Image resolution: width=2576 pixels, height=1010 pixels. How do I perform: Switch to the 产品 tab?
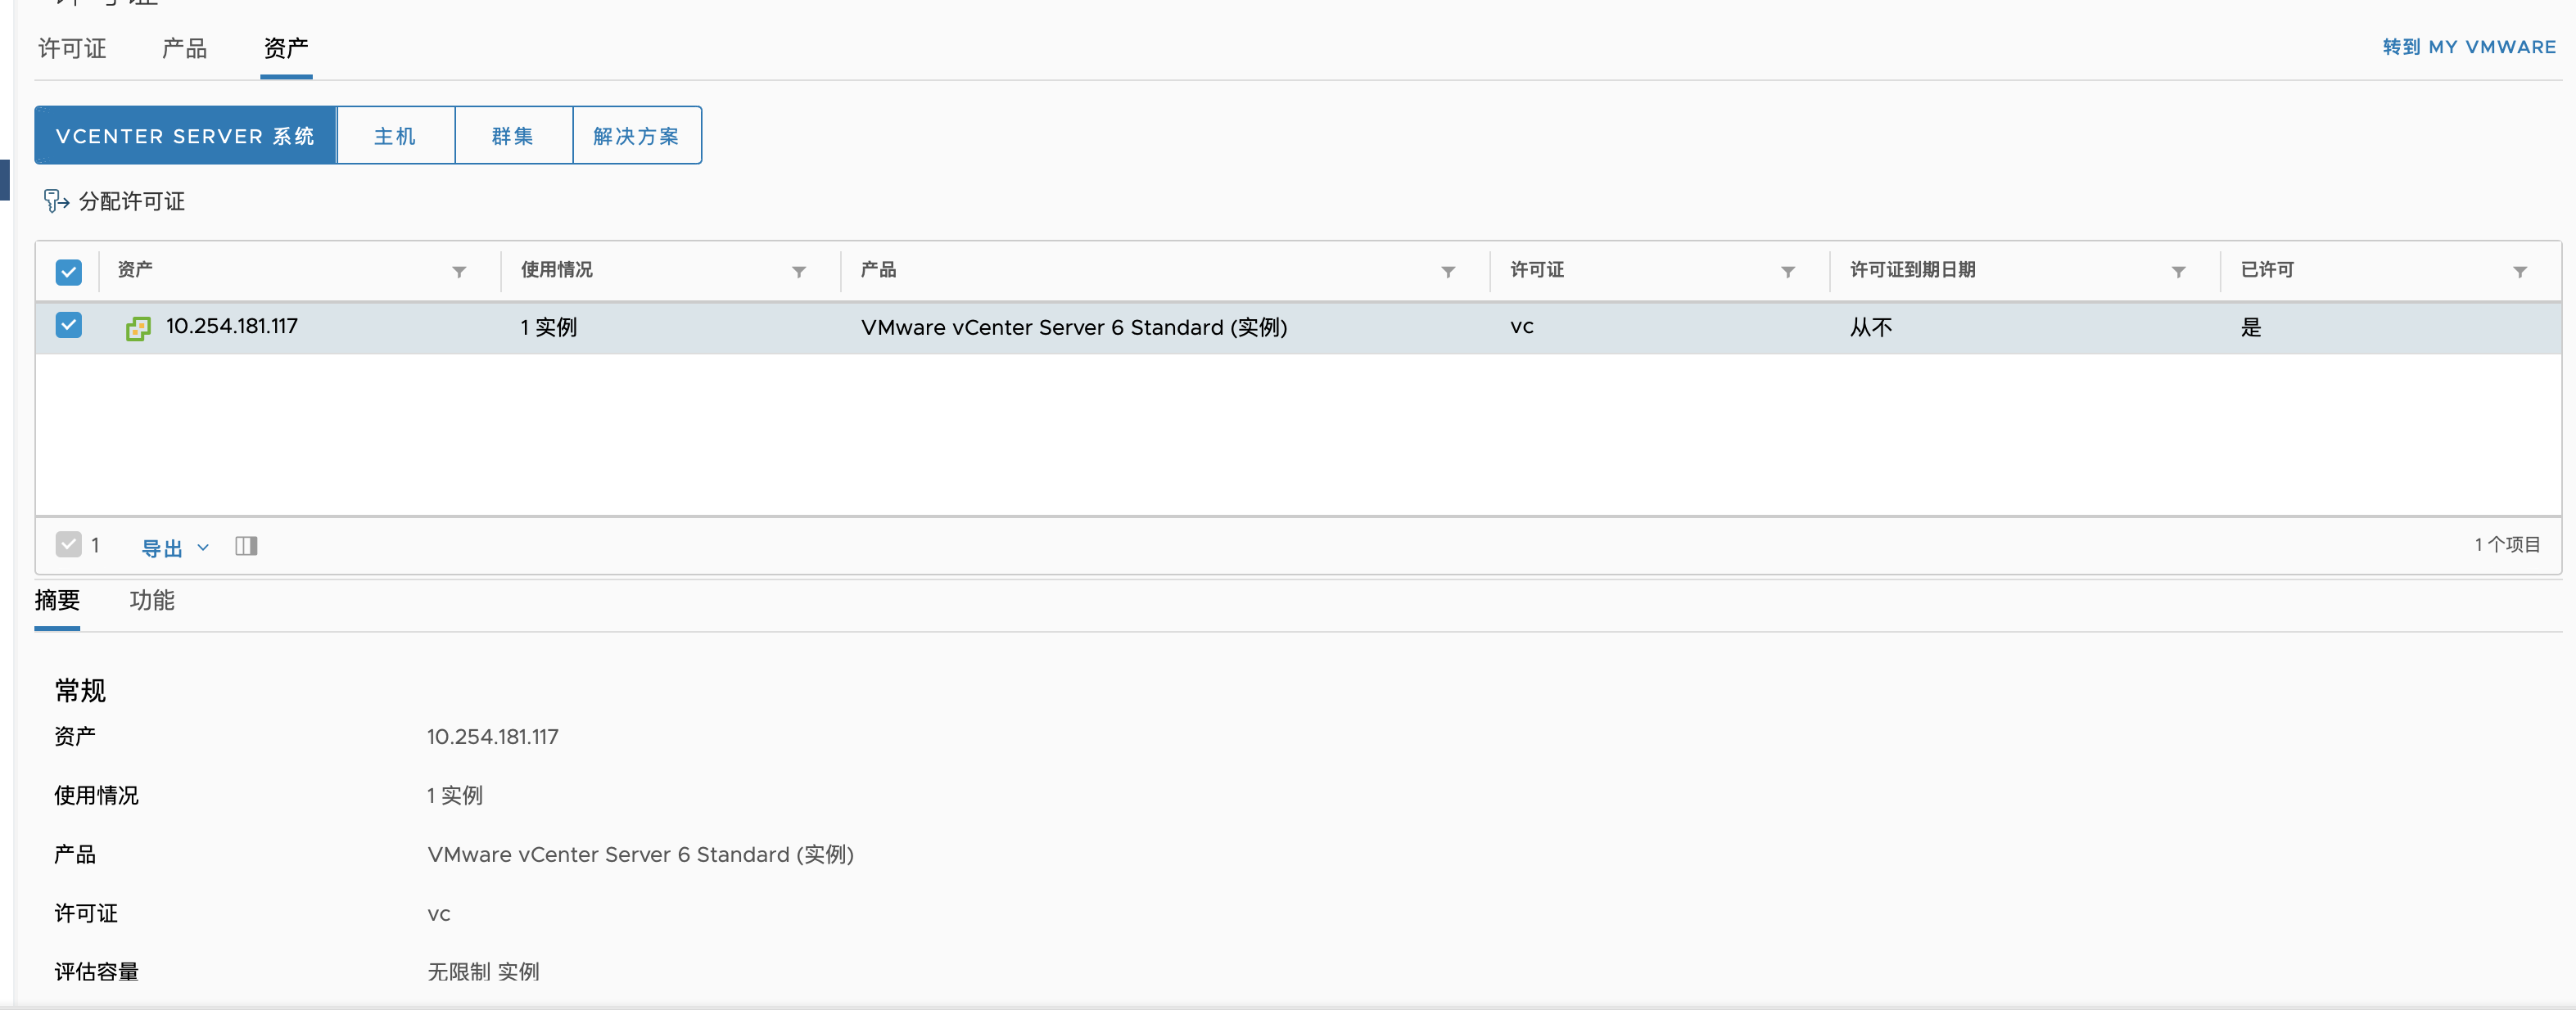click(x=184, y=48)
